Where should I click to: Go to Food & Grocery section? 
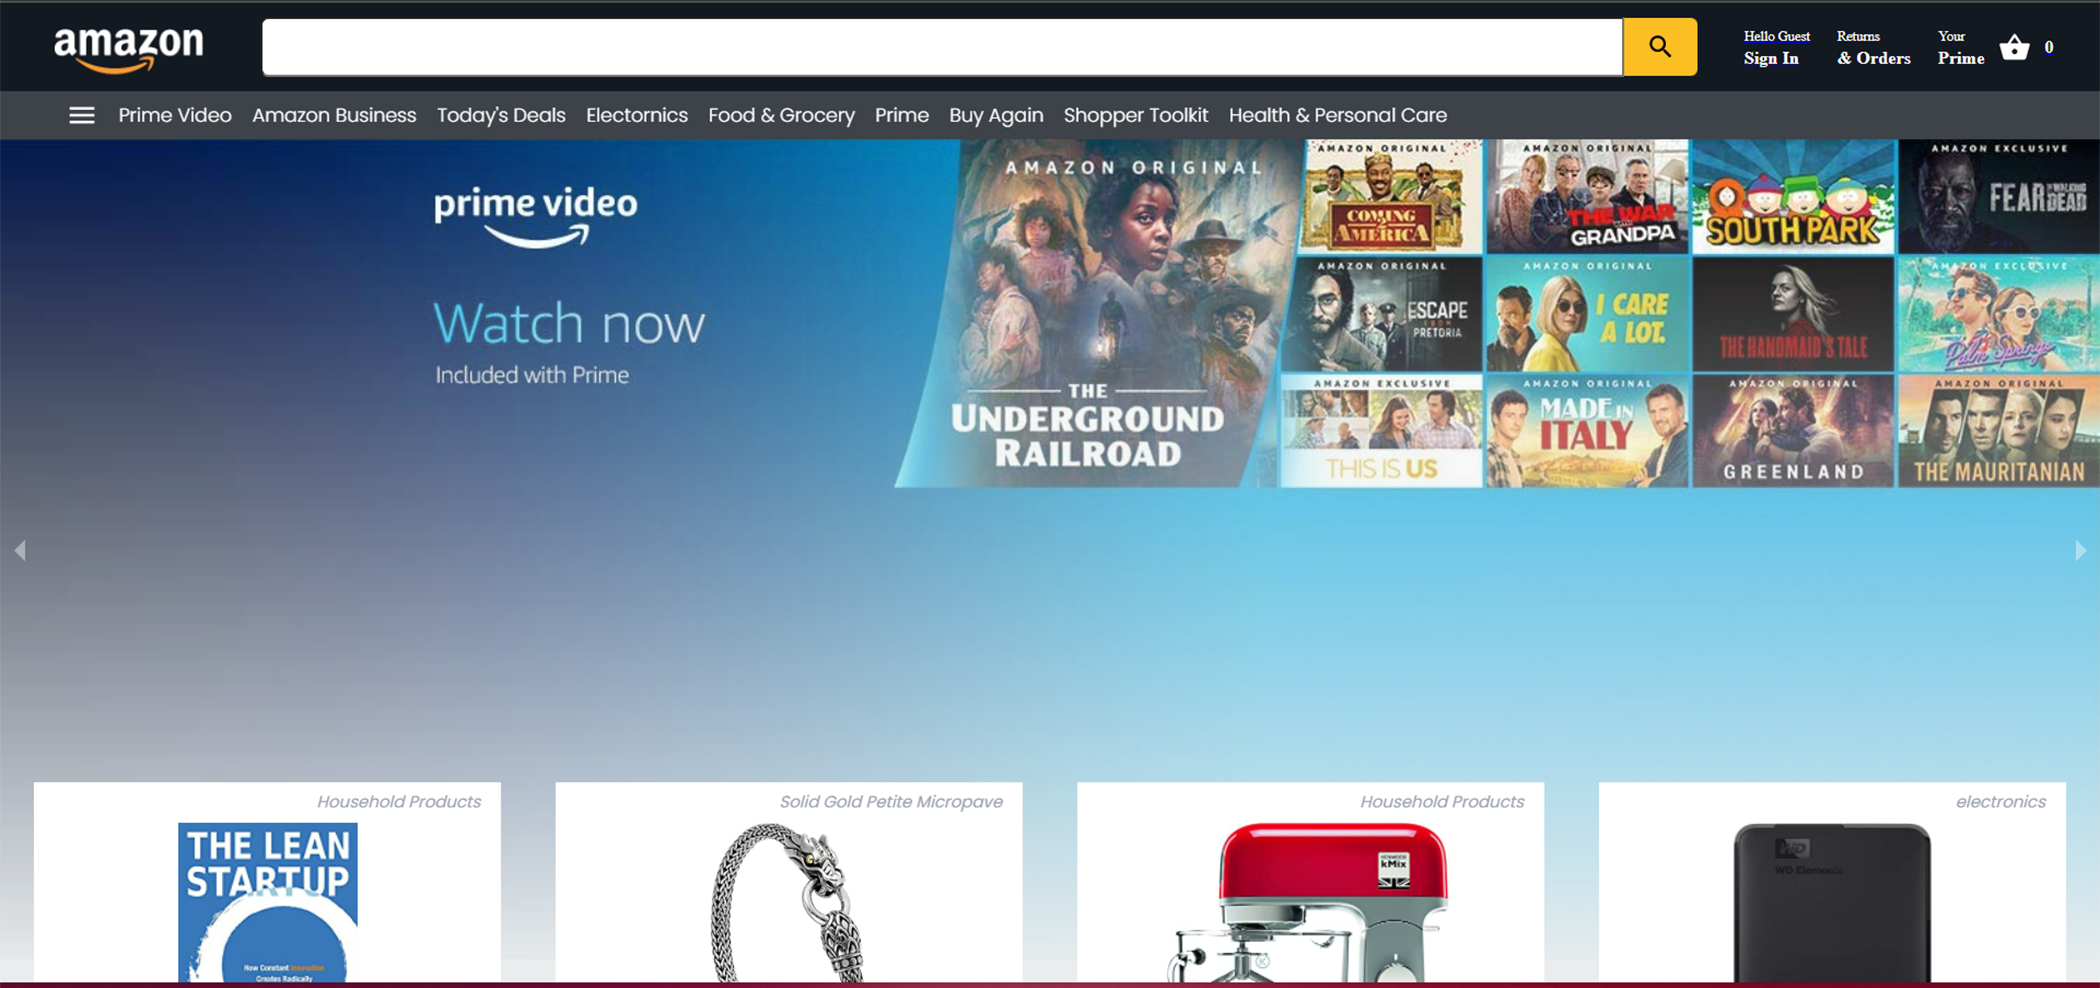click(781, 116)
